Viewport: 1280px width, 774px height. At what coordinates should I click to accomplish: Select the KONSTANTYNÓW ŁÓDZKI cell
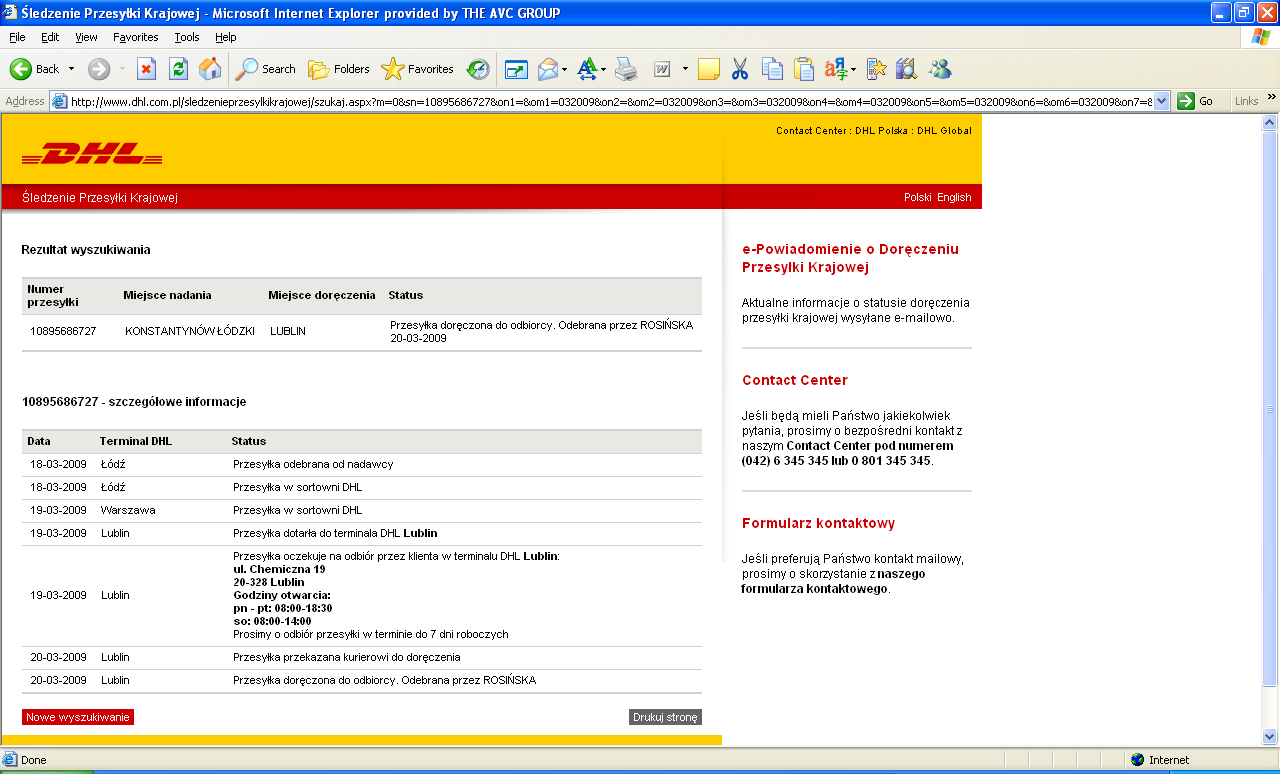(x=190, y=331)
